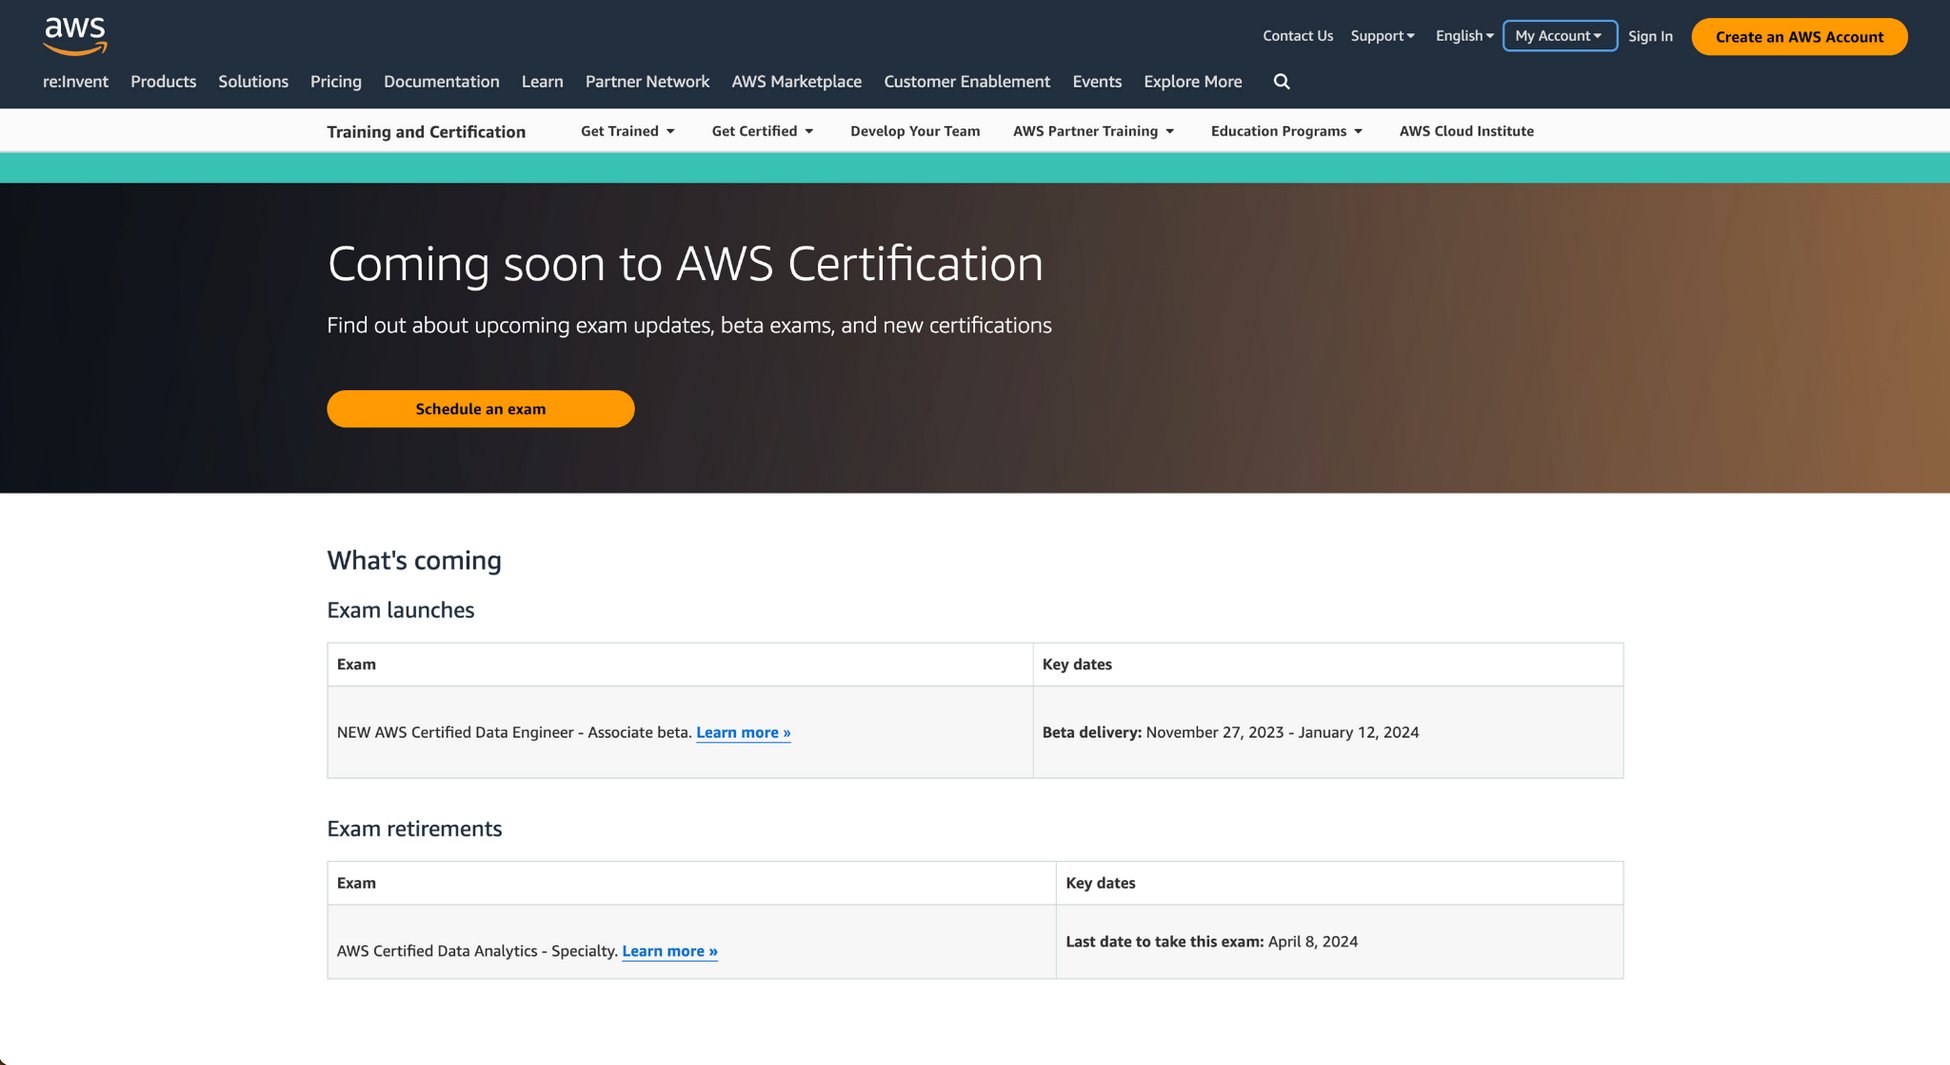Screen dimensions: 1950x1065
Task: Change language via English dropdown
Action: (x=1465, y=36)
